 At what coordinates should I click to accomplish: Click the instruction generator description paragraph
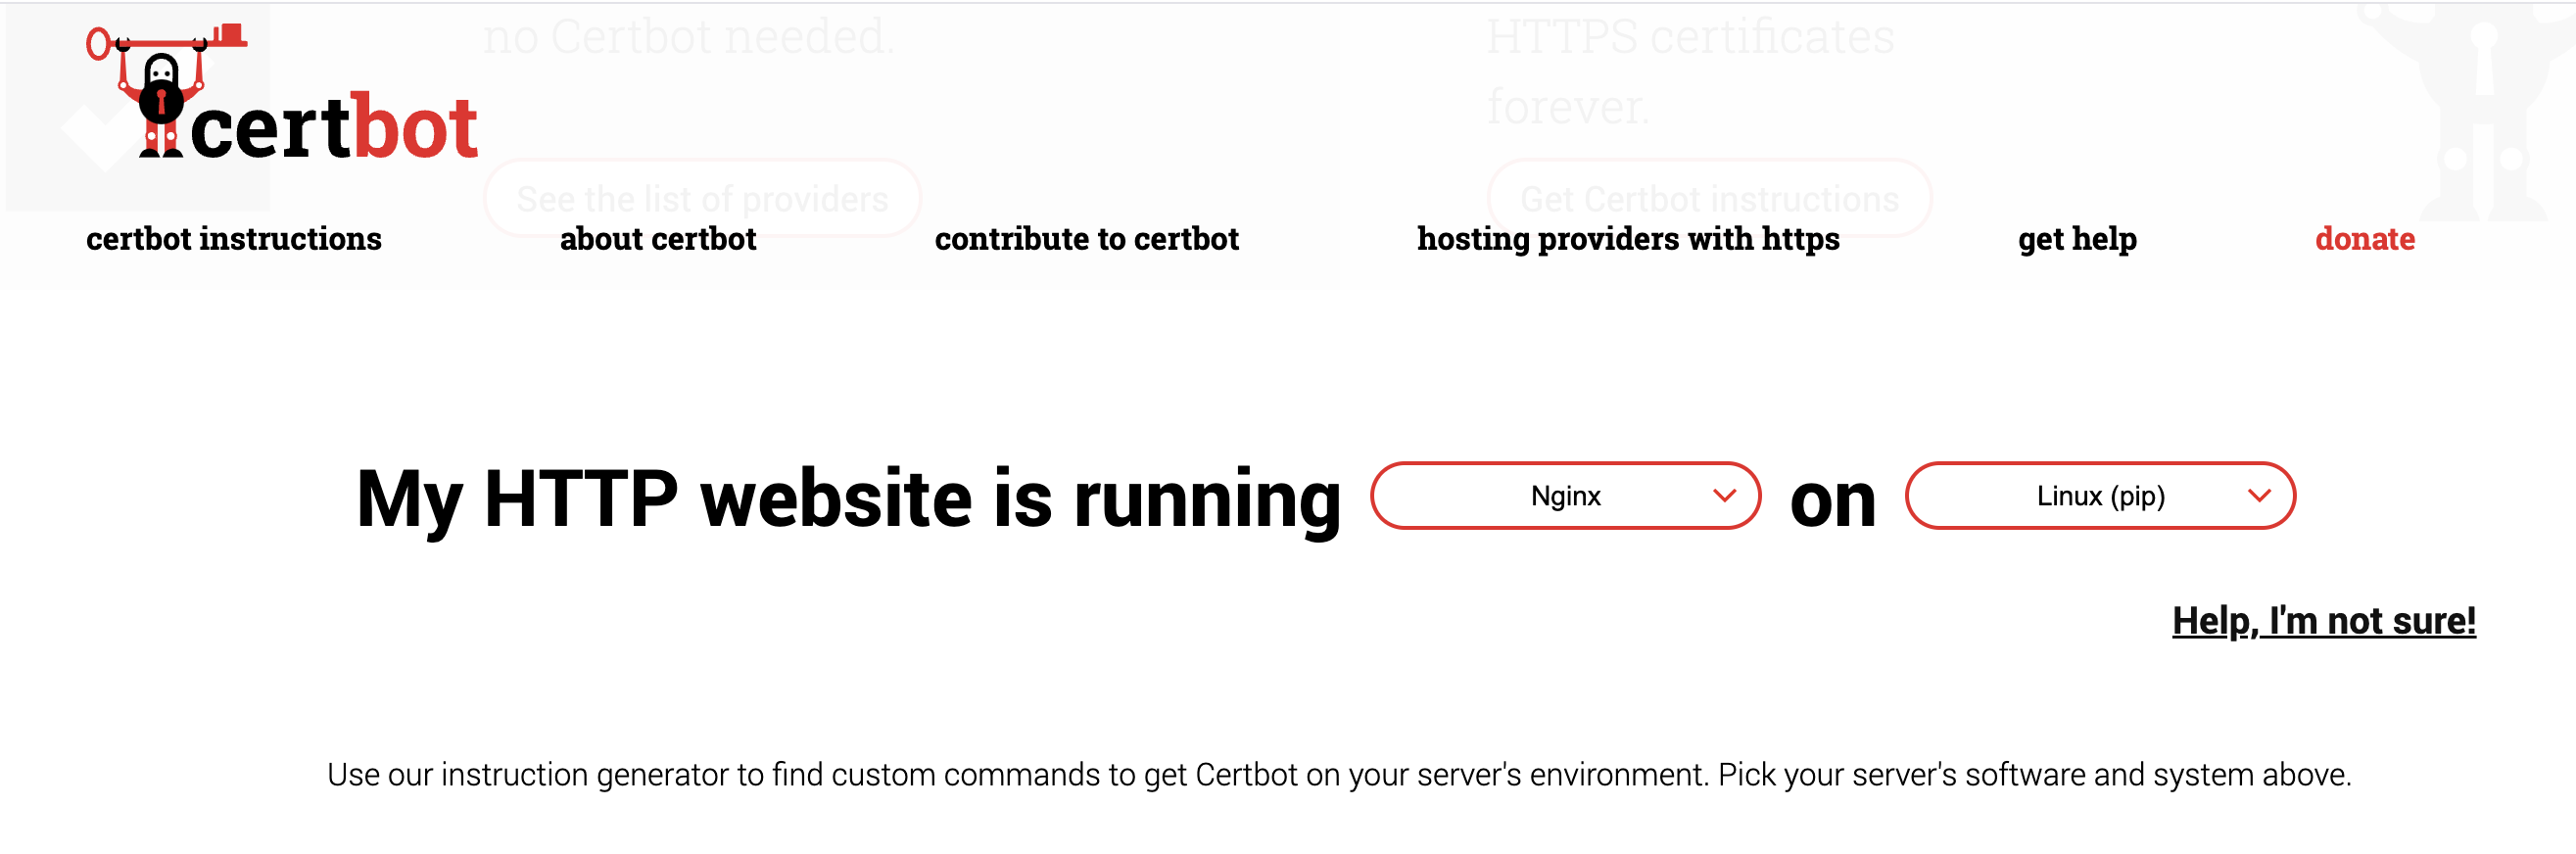coord(1339,775)
